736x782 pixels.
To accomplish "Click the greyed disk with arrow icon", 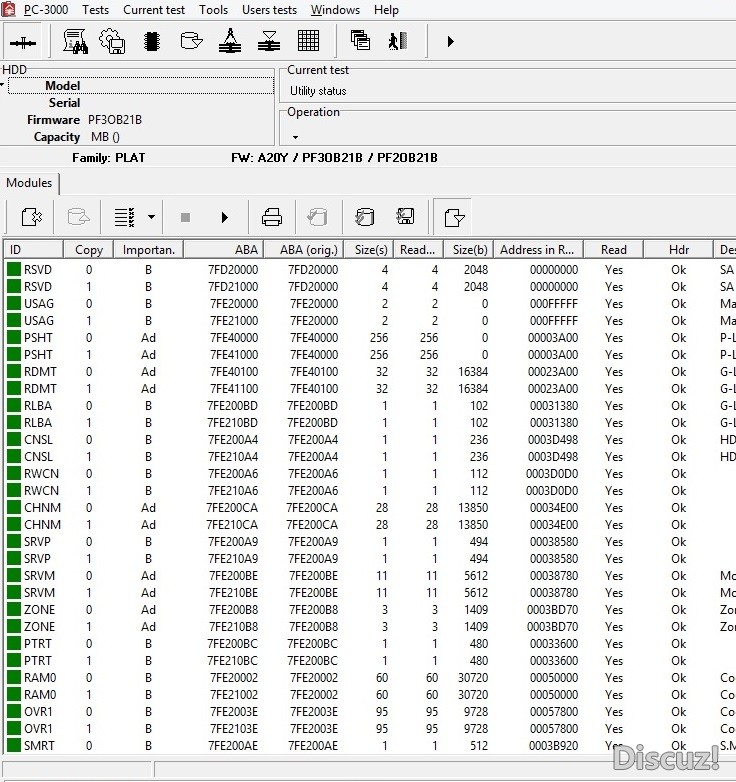I will click(78, 217).
